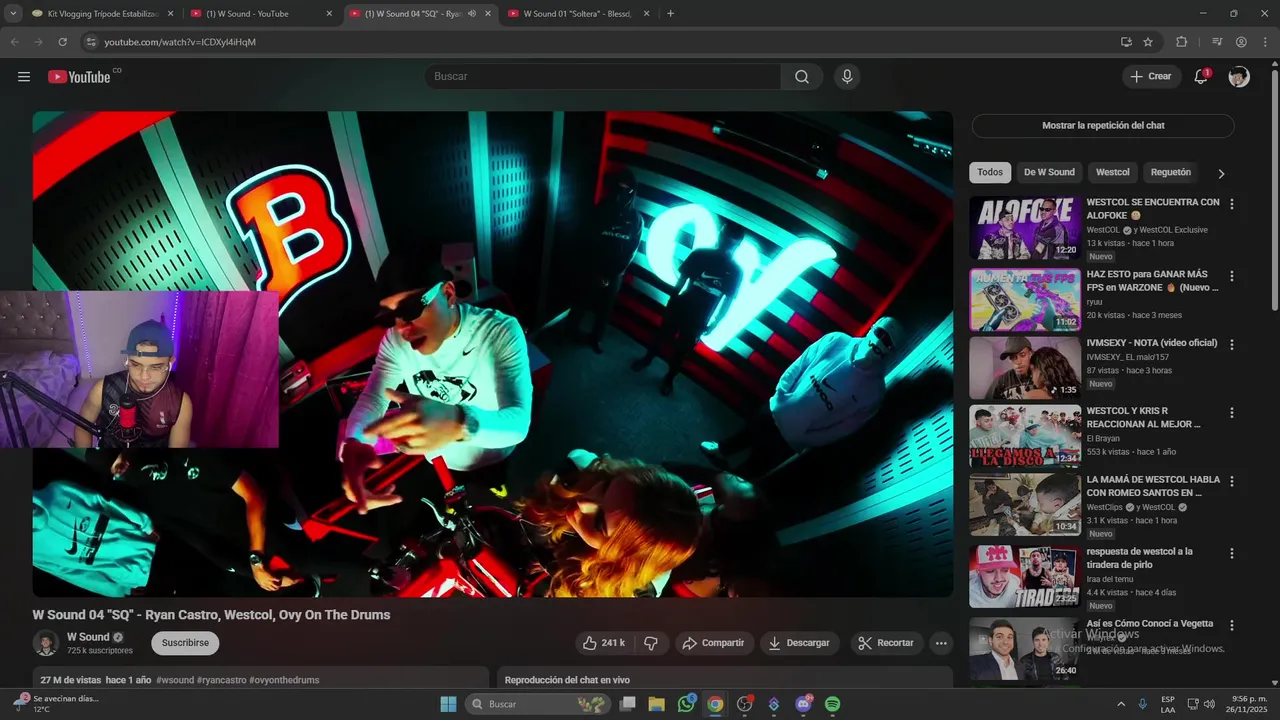1280x720 pixels.
Task: Open the account avatar menu
Action: pyautogui.click(x=1239, y=77)
